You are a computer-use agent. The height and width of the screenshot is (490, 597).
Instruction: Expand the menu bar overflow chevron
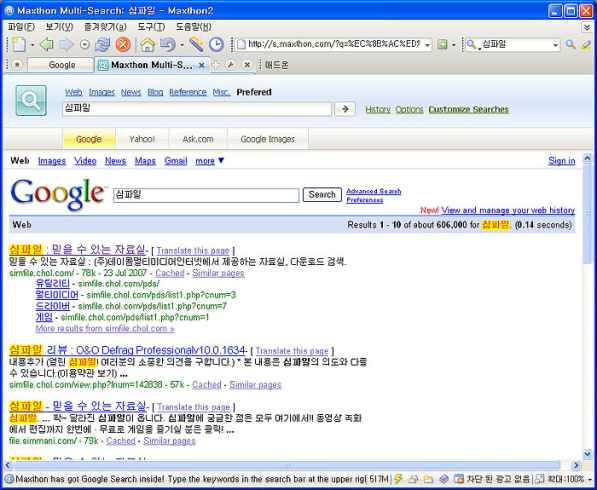pyautogui.click(x=587, y=27)
